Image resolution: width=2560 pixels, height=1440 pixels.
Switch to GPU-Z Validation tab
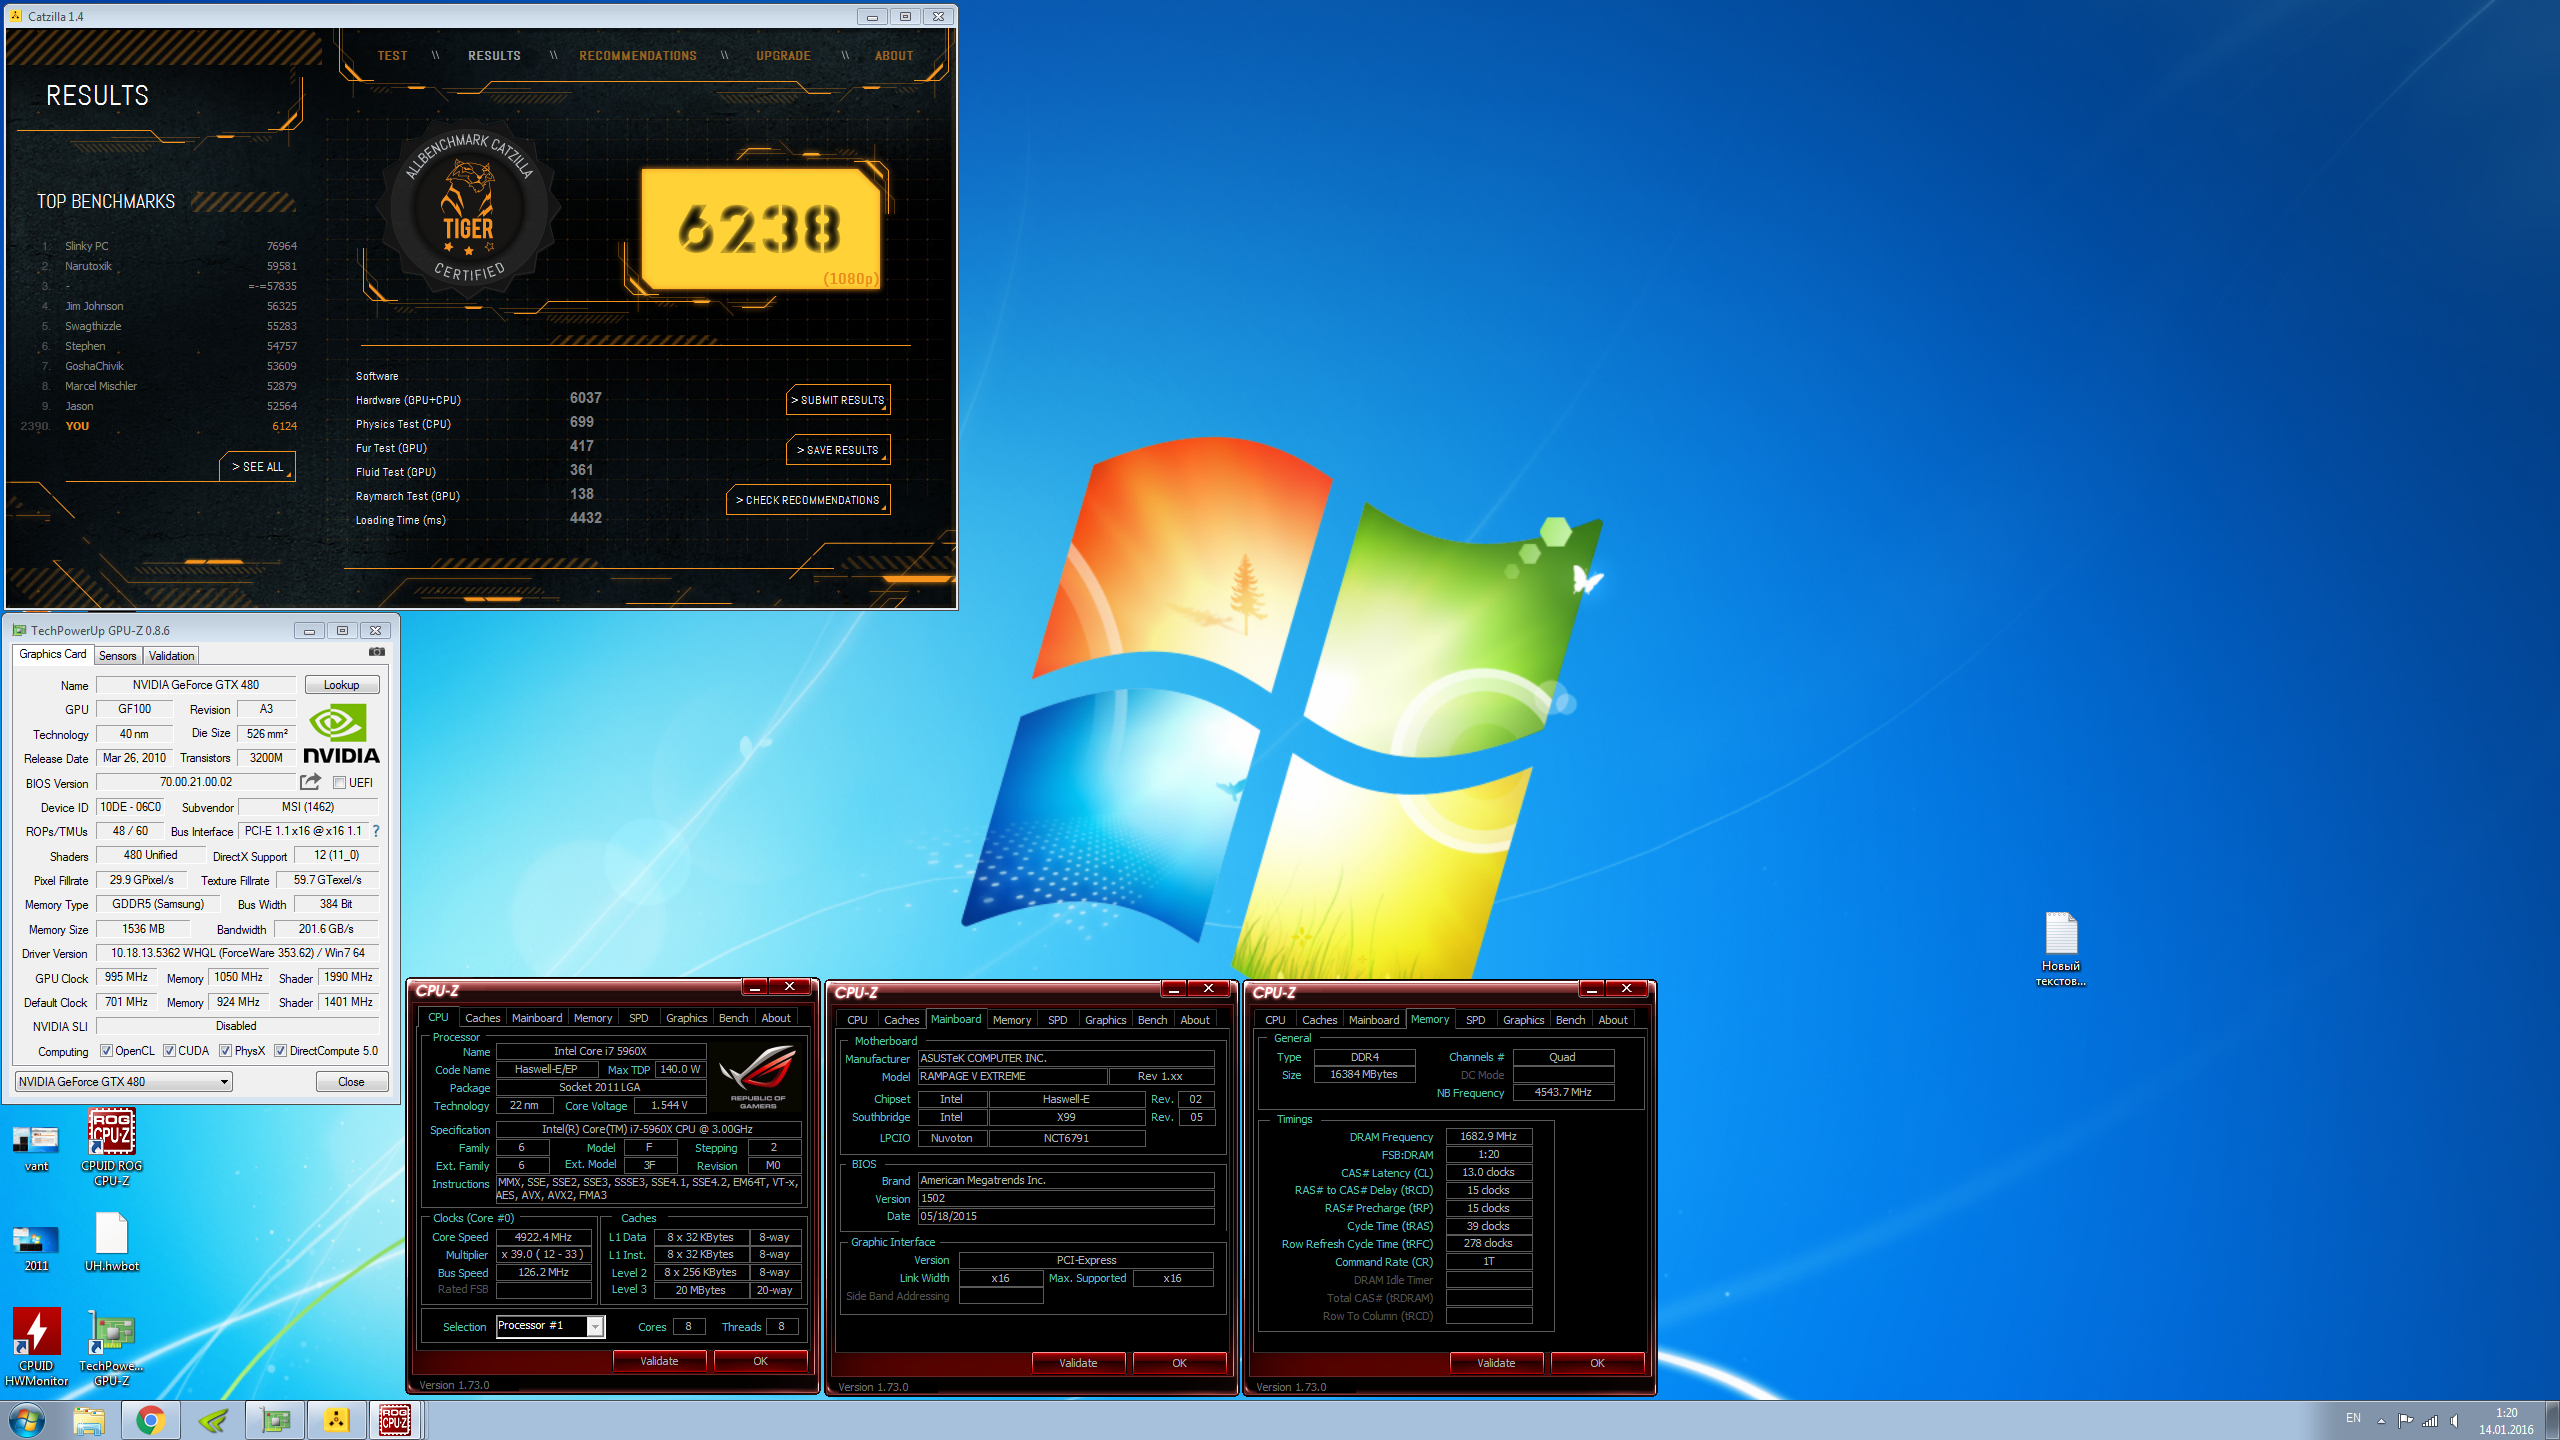pyautogui.click(x=171, y=656)
